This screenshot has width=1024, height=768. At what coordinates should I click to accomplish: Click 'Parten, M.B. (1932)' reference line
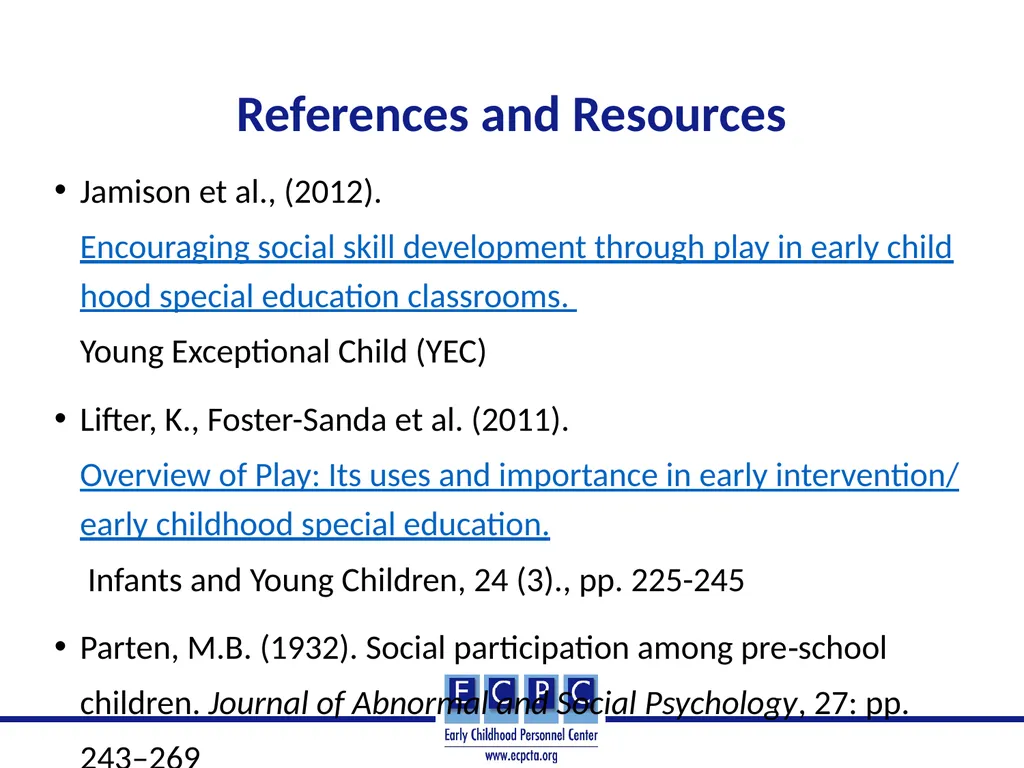click(x=483, y=648)
